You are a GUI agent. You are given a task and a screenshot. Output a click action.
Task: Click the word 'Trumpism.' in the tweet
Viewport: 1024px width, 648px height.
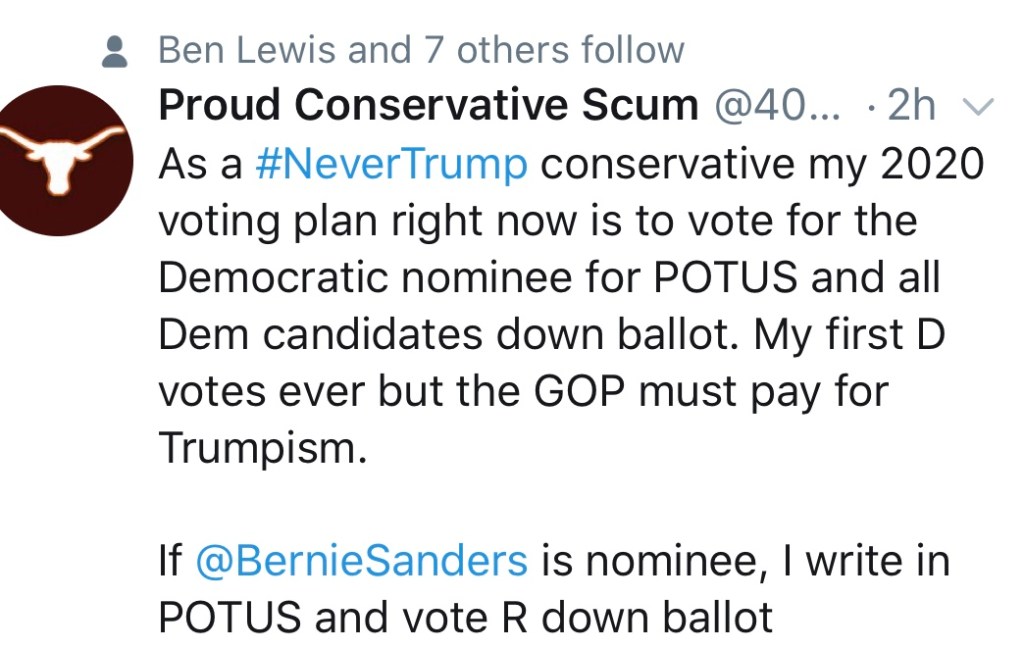(264, 448)
